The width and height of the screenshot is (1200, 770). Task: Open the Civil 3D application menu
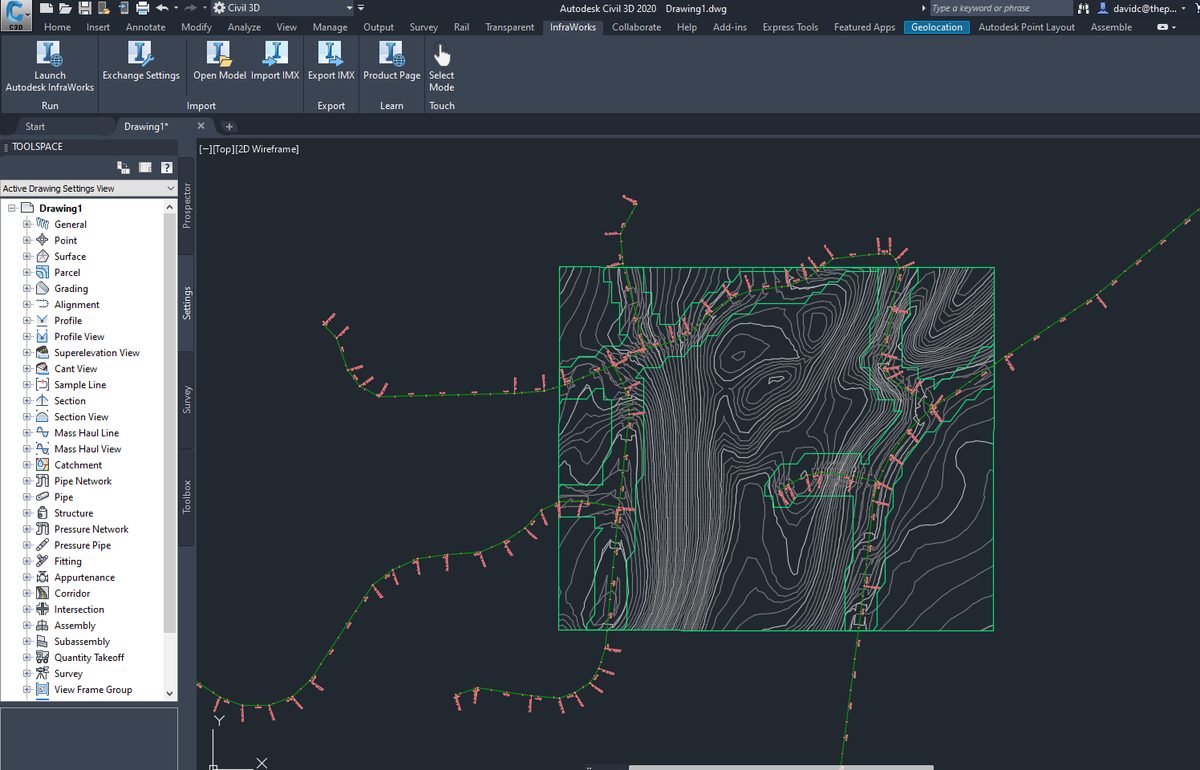point(16,14)
